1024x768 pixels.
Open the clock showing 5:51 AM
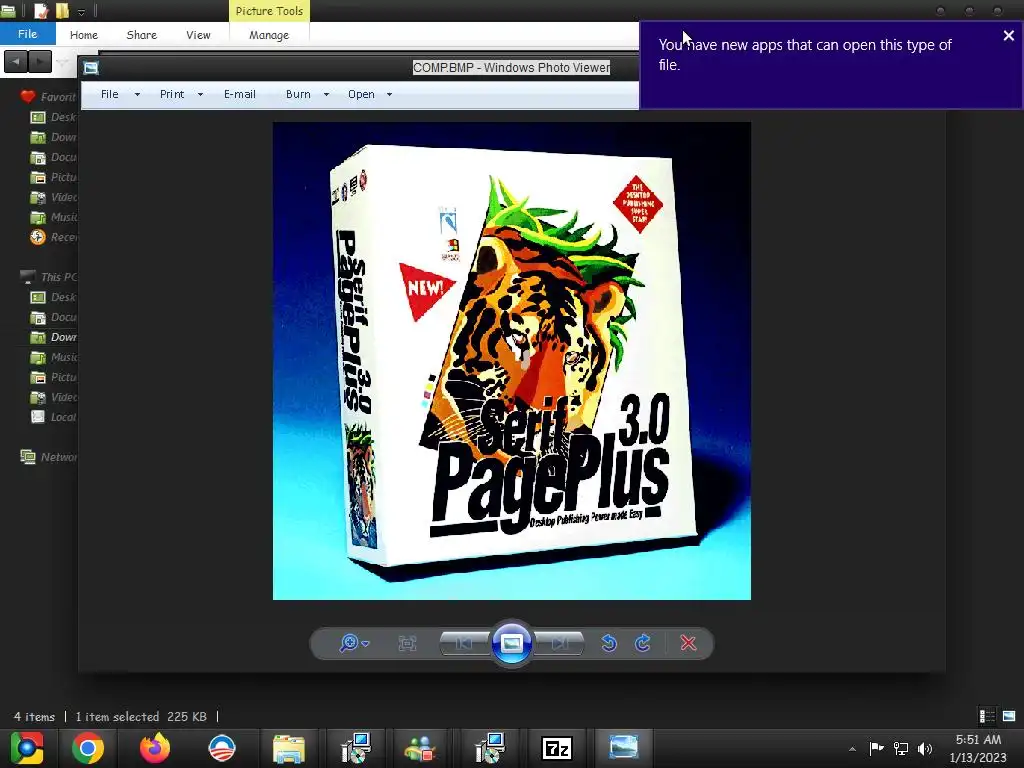click(x=978, y=748)
